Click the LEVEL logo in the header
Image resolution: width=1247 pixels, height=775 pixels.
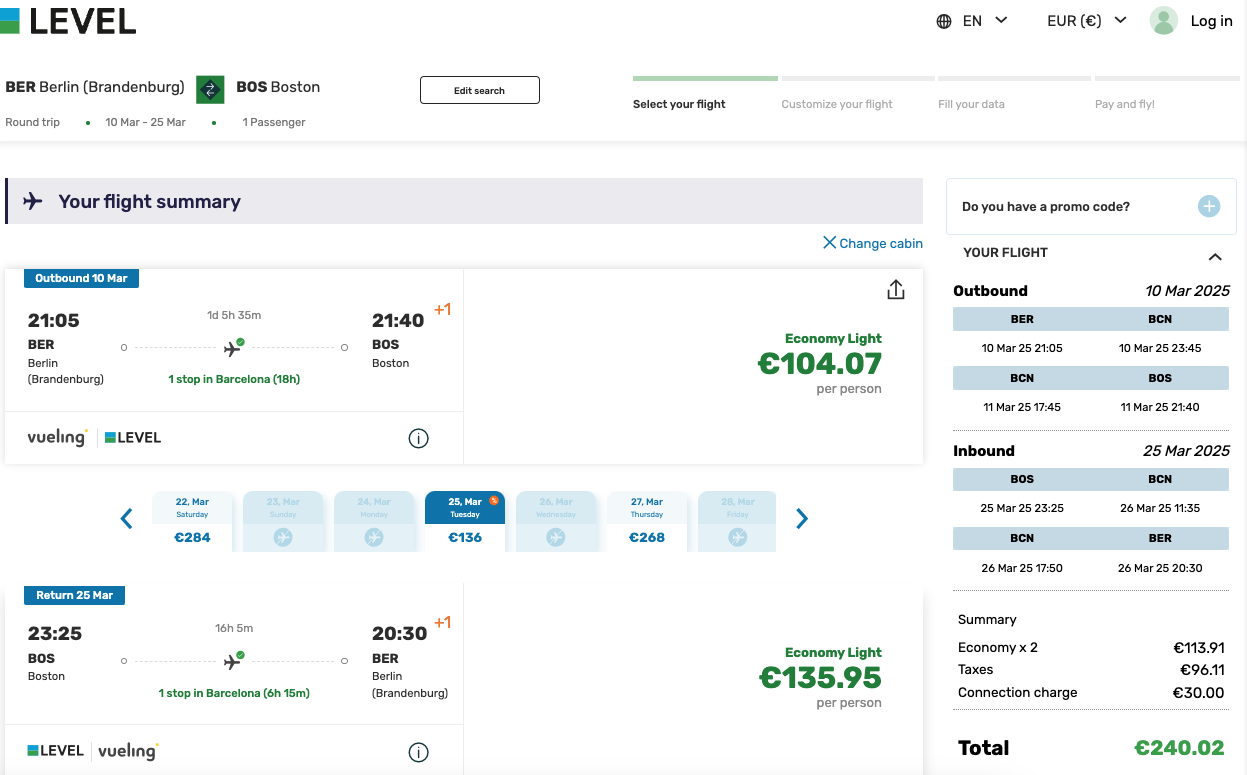pyautogui.click(x=68, y=19)
